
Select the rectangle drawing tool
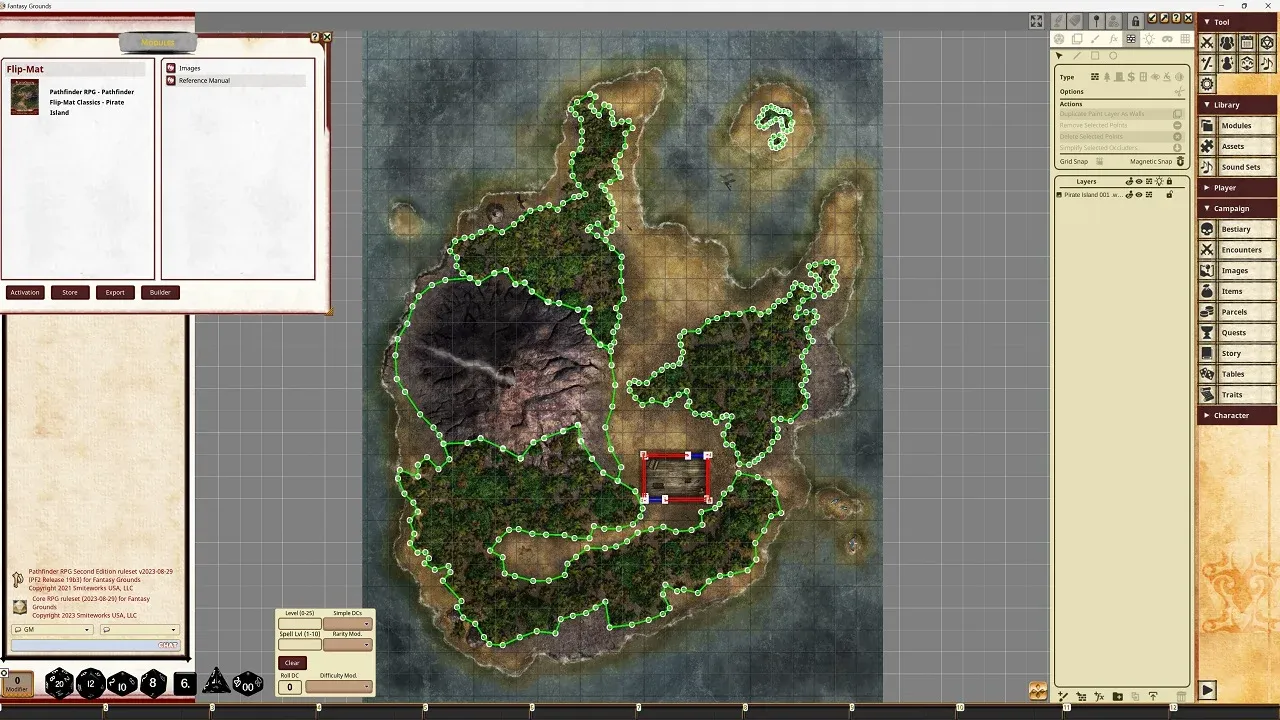pyautogui.click(x=1095, y=56)
